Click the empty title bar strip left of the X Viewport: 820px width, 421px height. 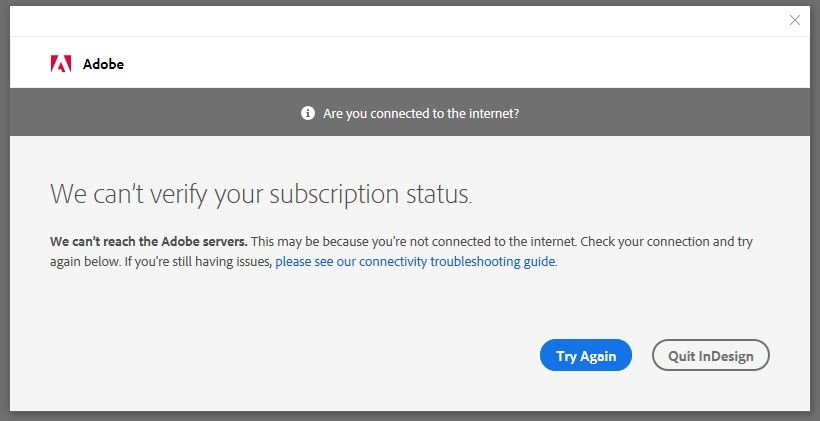(400, 20)
